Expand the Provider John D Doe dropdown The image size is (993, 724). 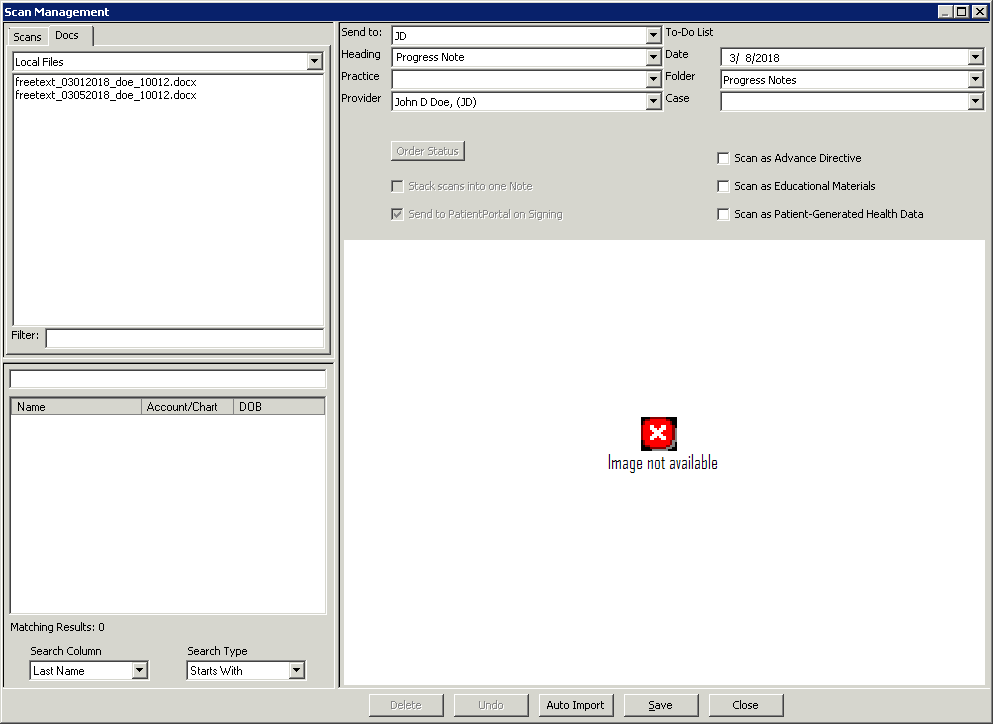click(x=654, y=101)
